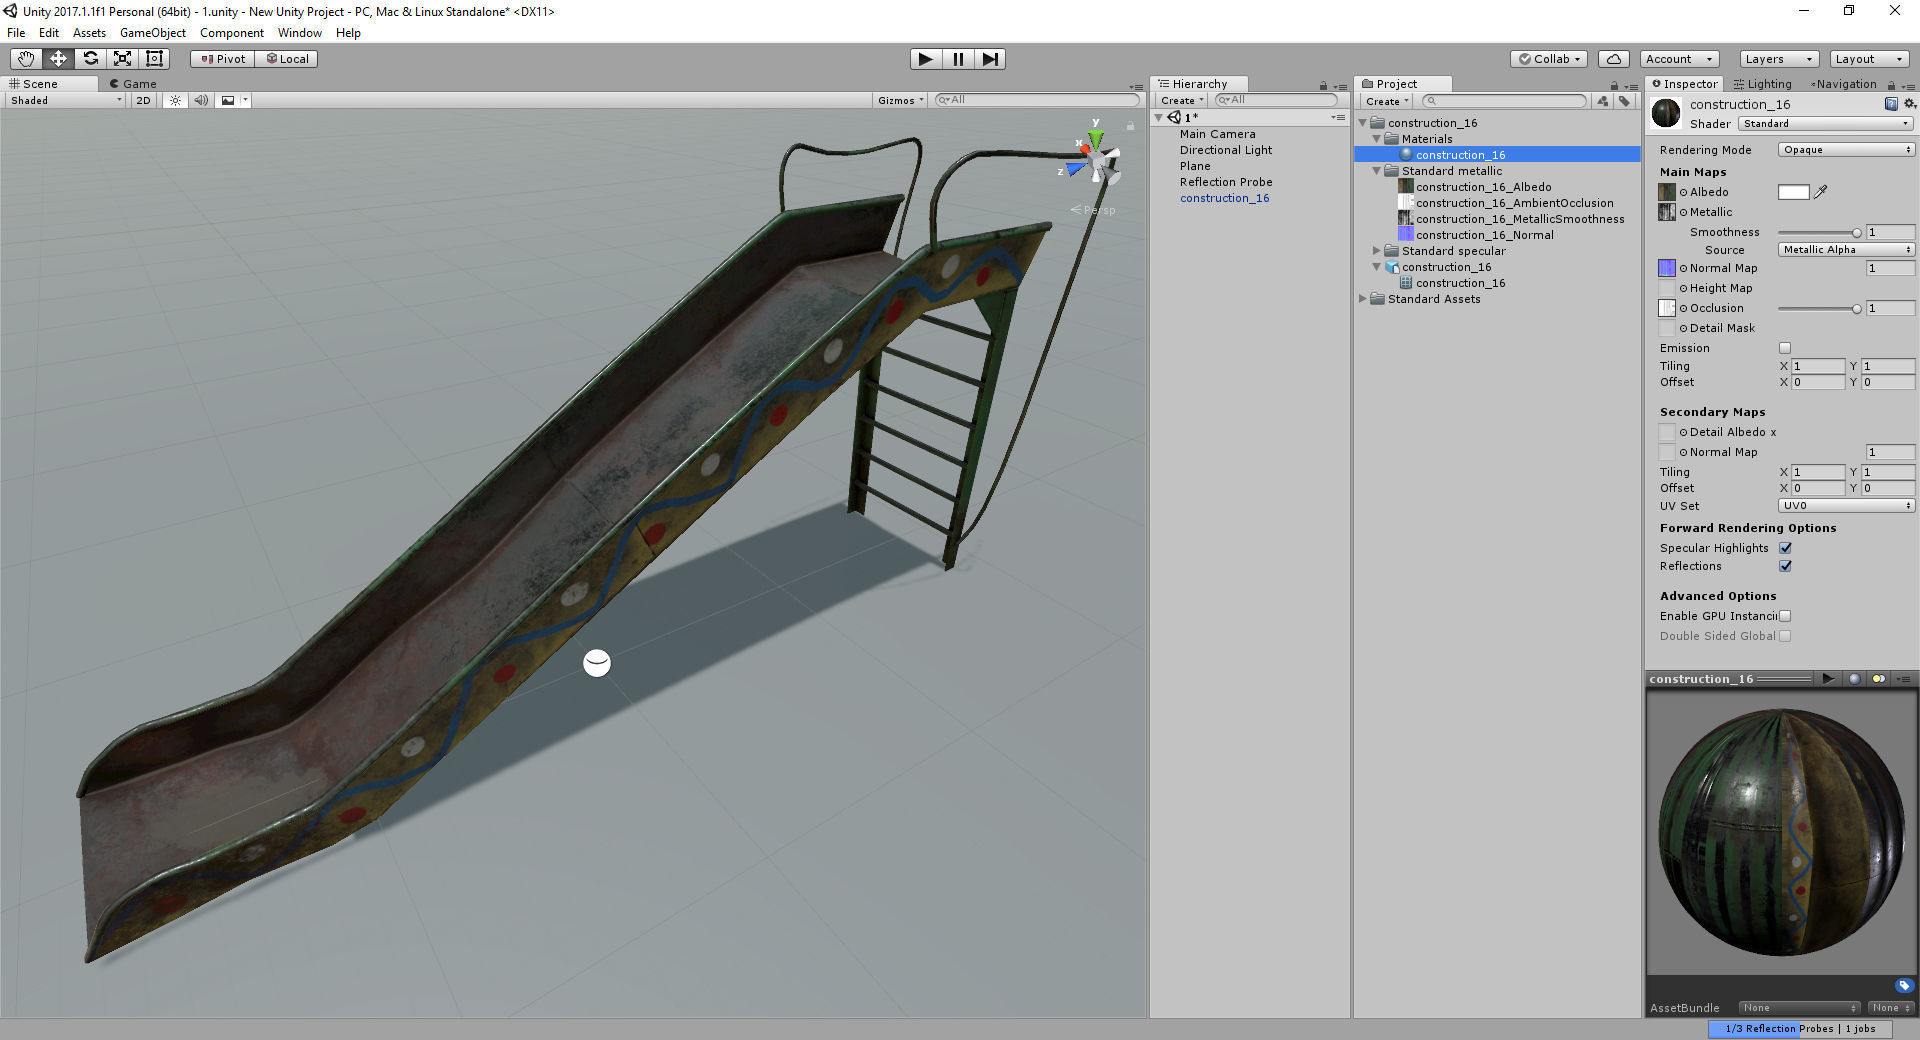
Task: Open the Assets menu
Action: click(89, 33)
